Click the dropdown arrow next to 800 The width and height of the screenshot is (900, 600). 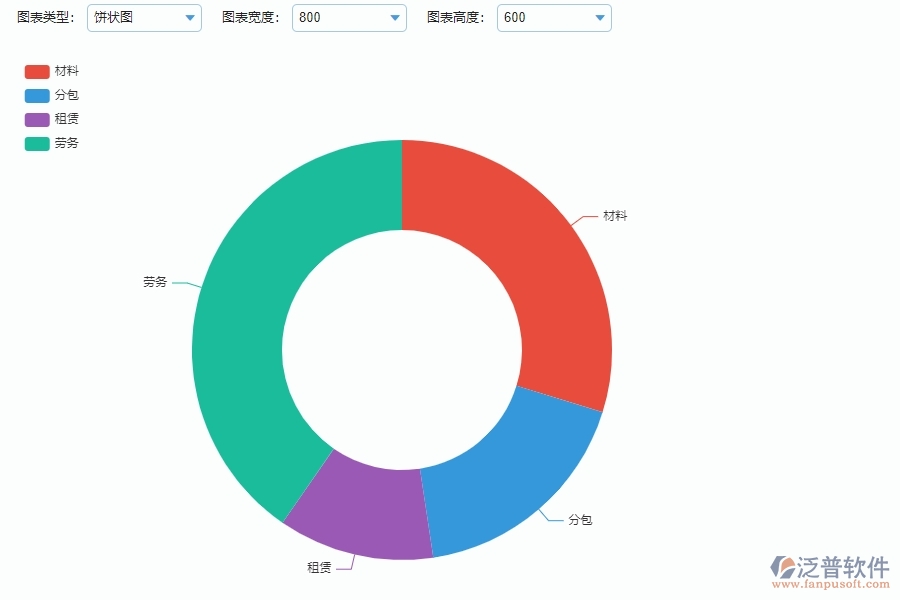click(x=396, y=17)
